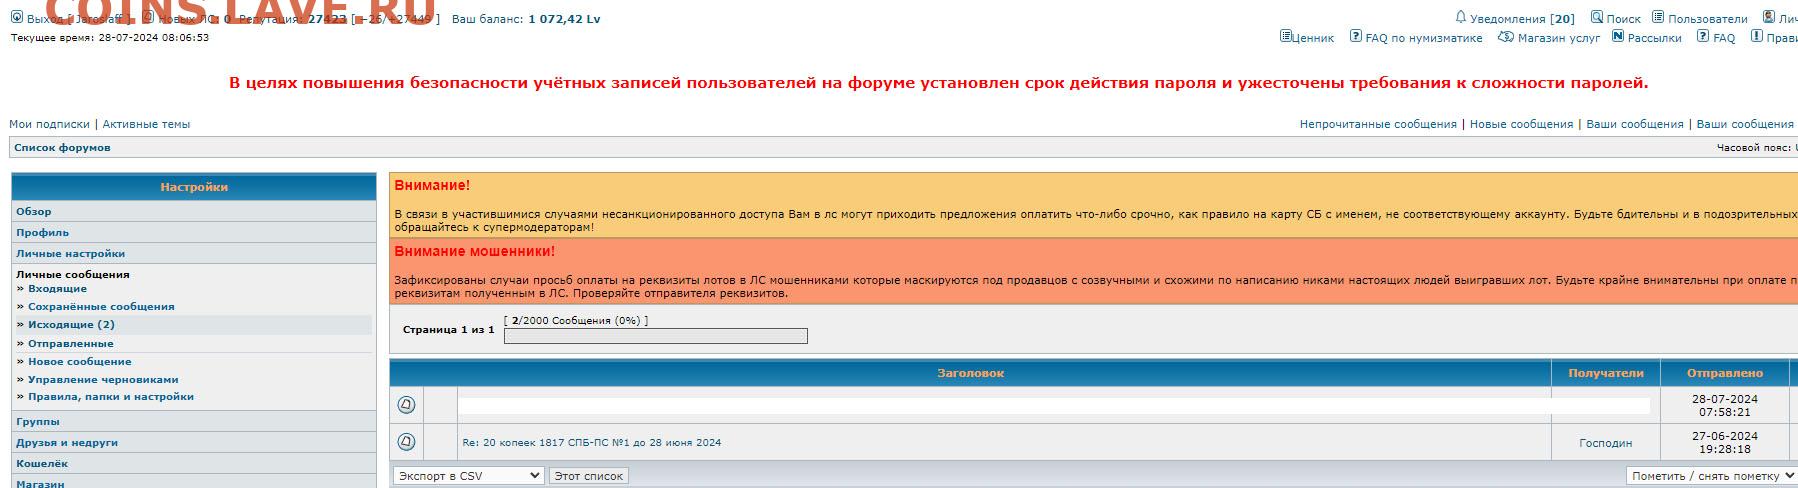Click the Рассылки newsletter icon
Viewport: 1798px width, 488px height.
coord(1618,37)
